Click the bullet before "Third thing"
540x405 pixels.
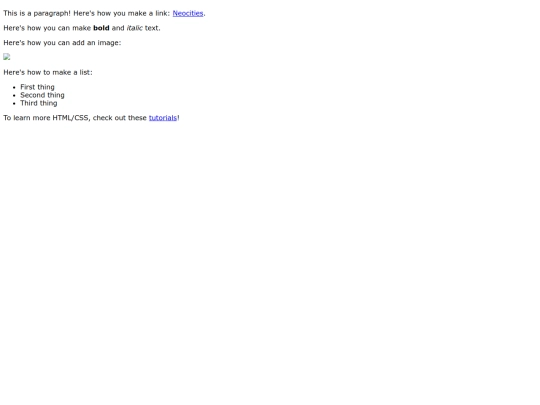[14, 103]
